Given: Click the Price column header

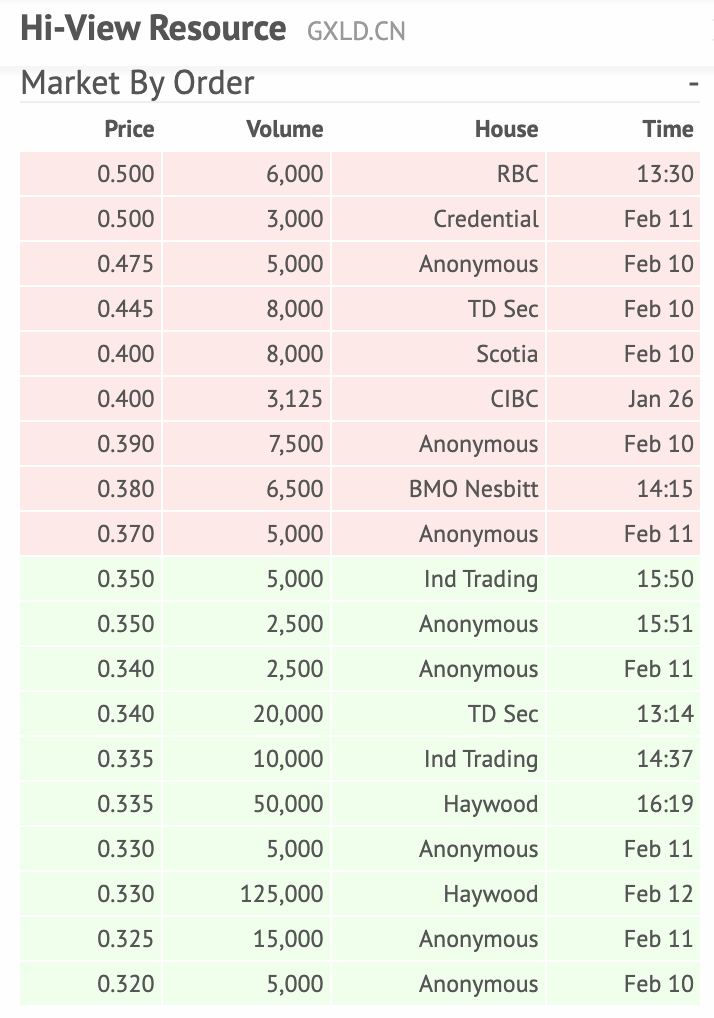Looking at the screenshot, I should click(x=129, y=129).
